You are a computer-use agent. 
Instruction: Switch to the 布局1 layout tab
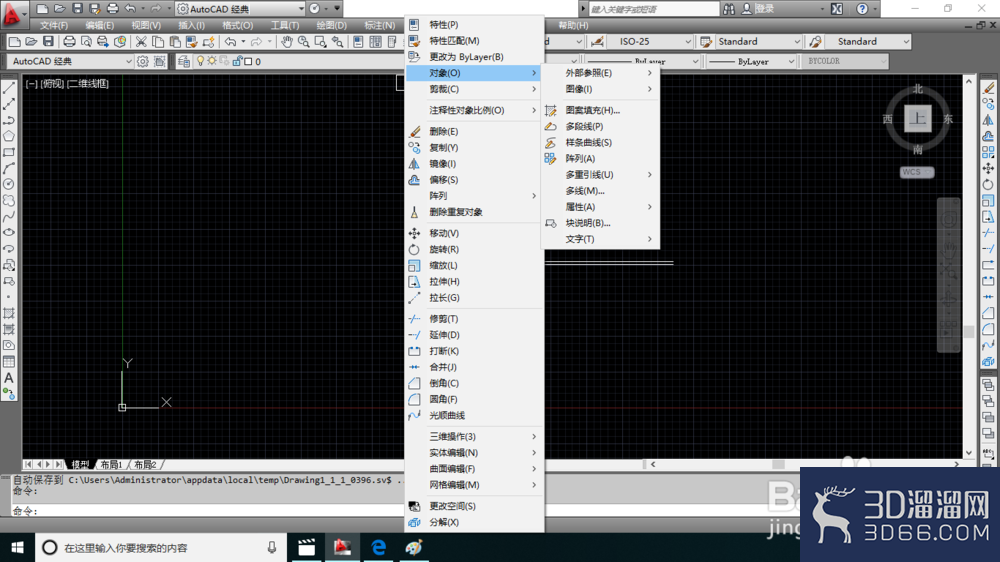coord(111,464)
